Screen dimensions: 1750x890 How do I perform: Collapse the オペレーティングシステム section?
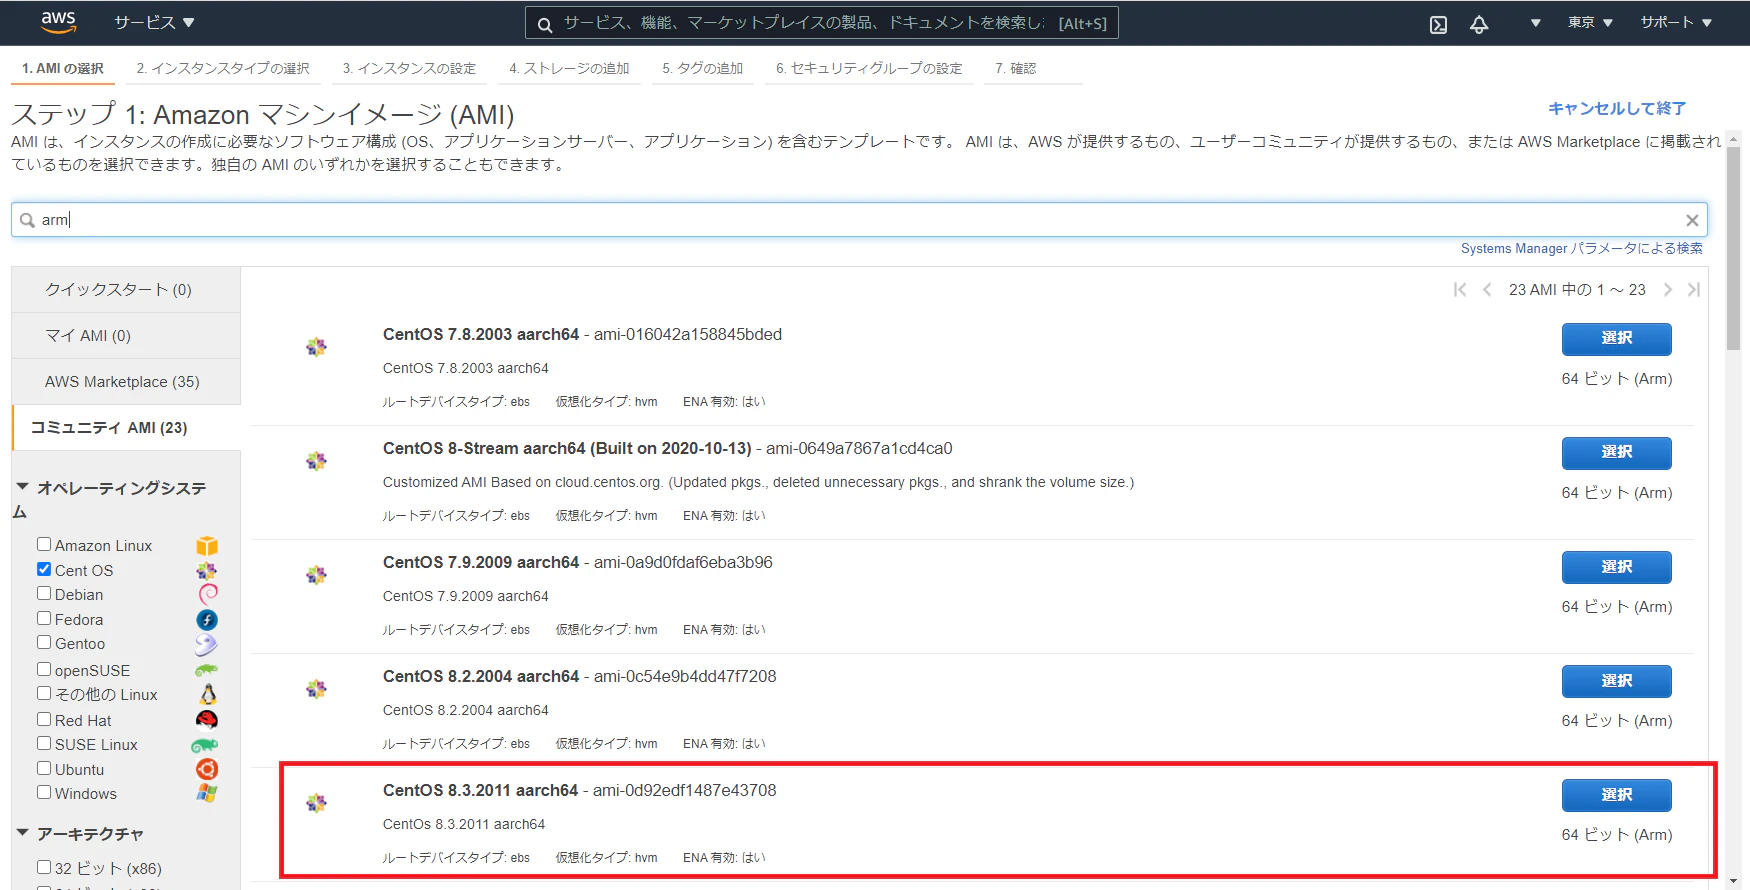coord(23,487)
